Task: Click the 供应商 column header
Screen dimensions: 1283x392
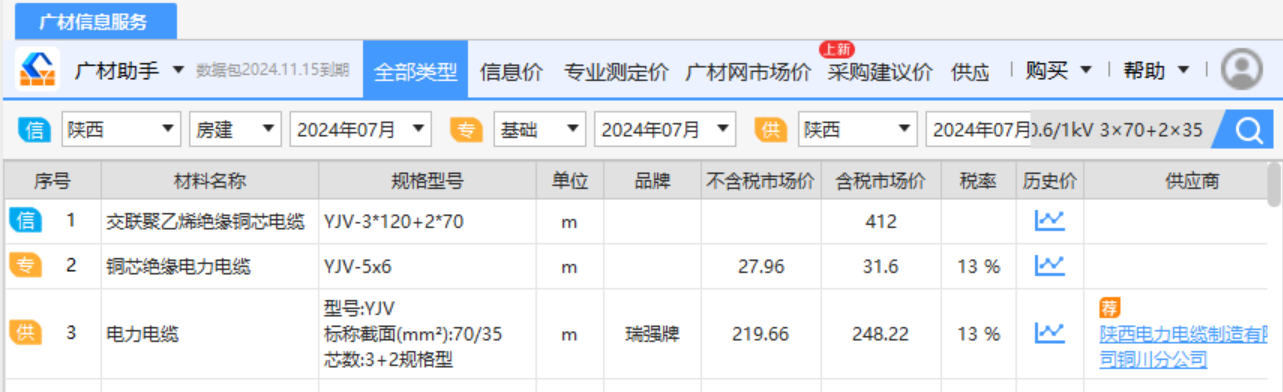Action: click(1176, 181)
